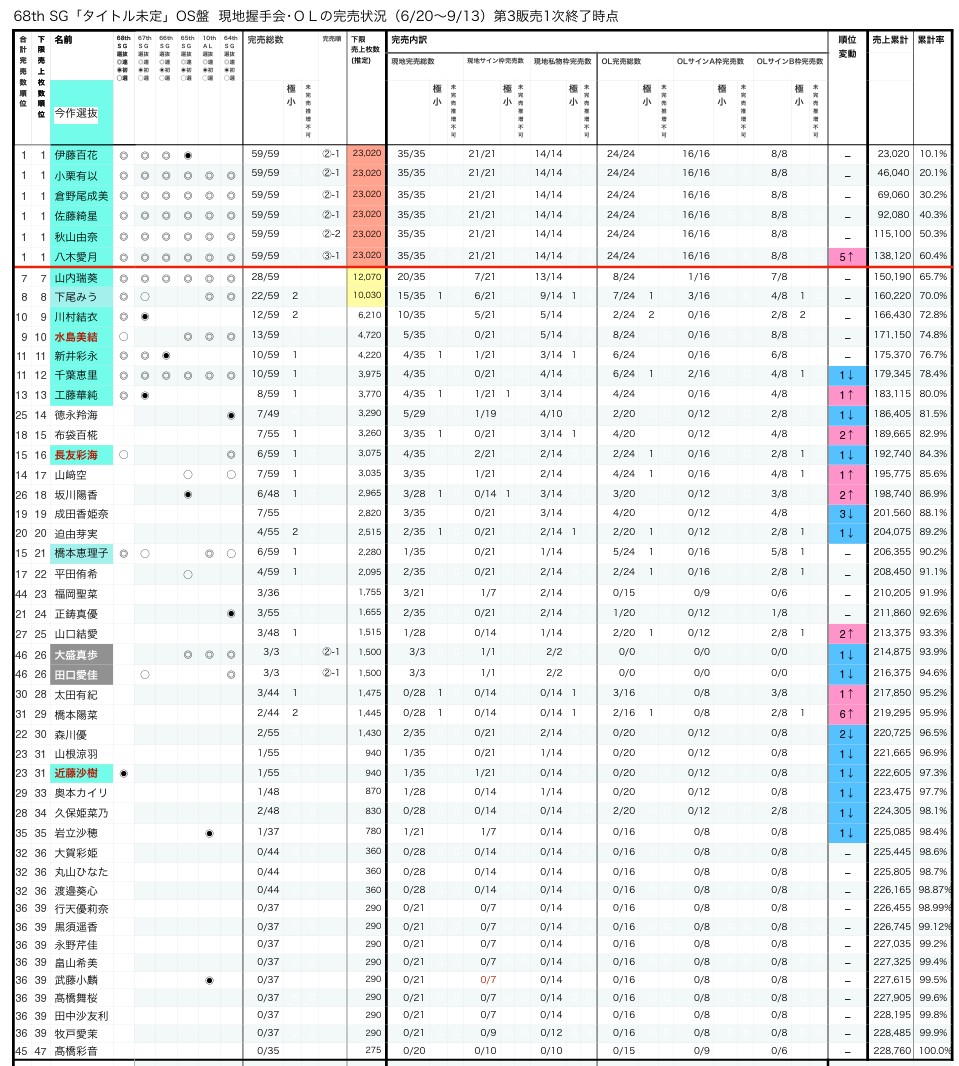Select name cell 倉野尾成美

(82, 196)
